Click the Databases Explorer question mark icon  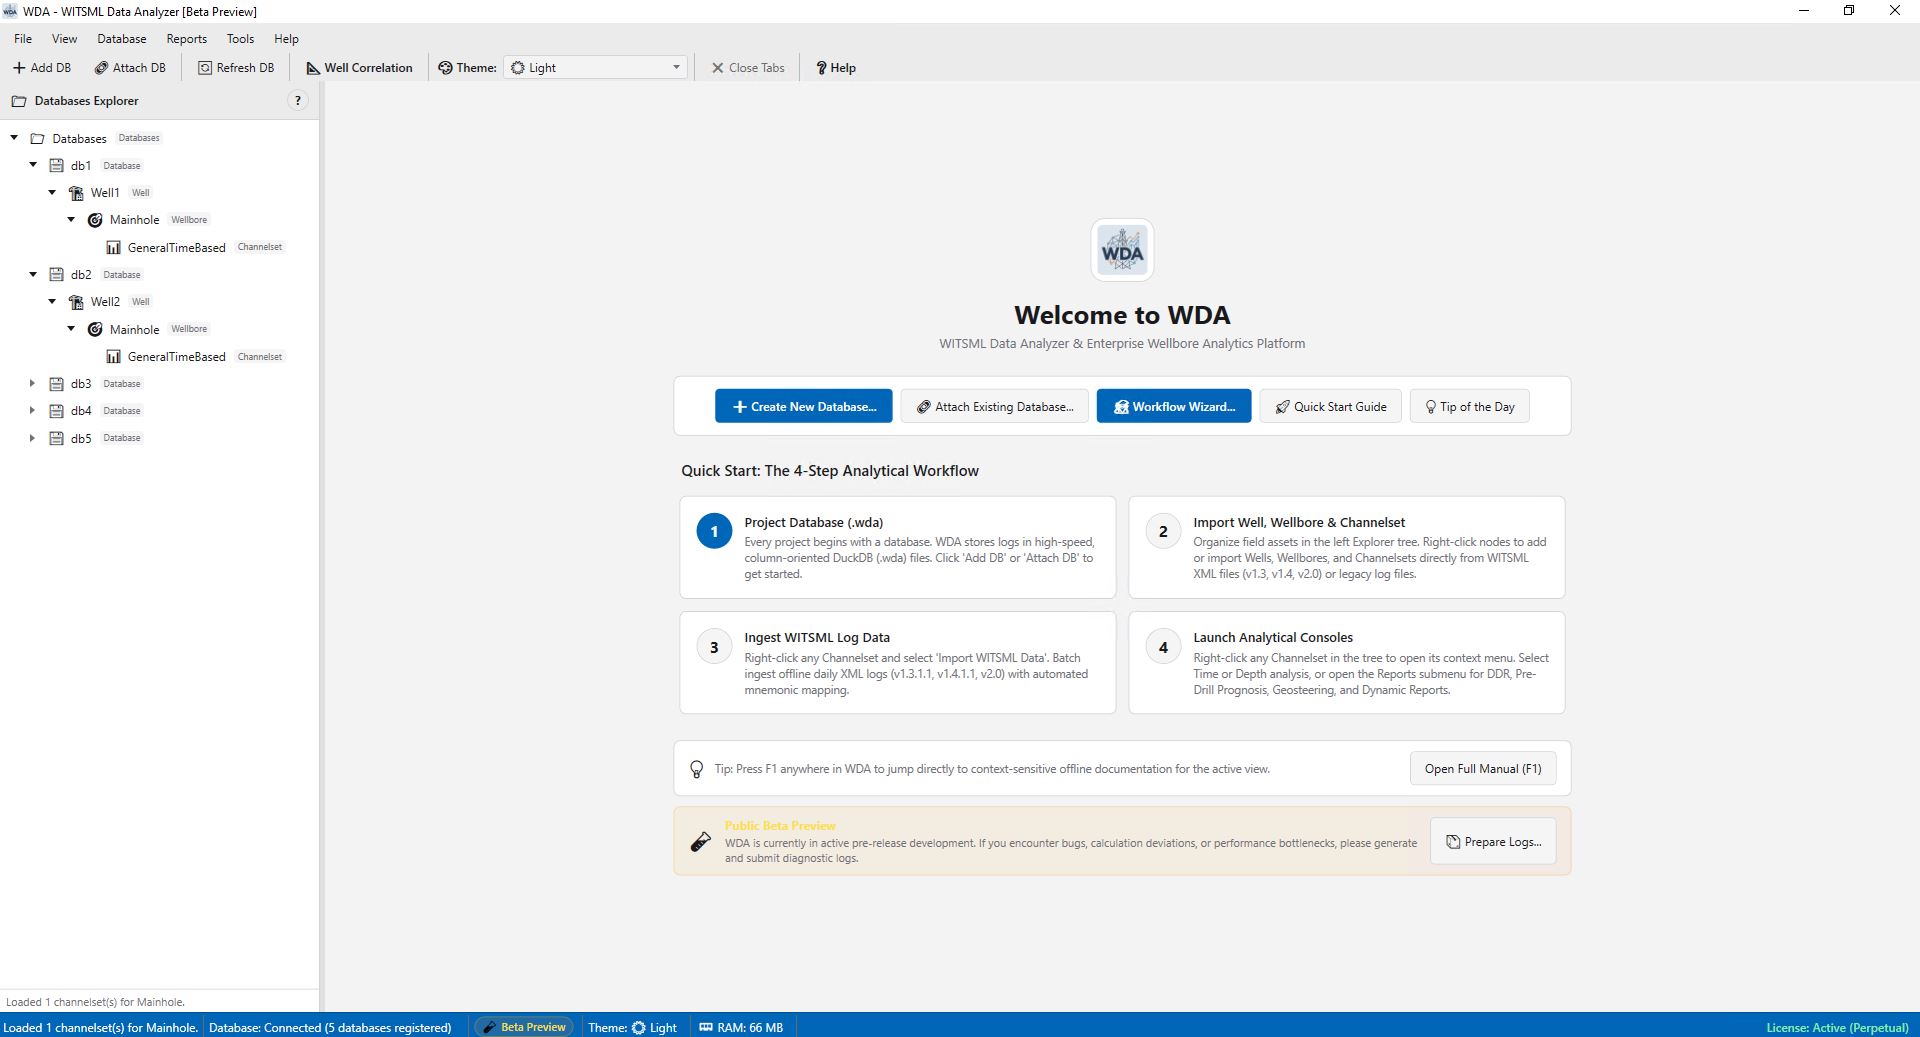tap(298, 101)
